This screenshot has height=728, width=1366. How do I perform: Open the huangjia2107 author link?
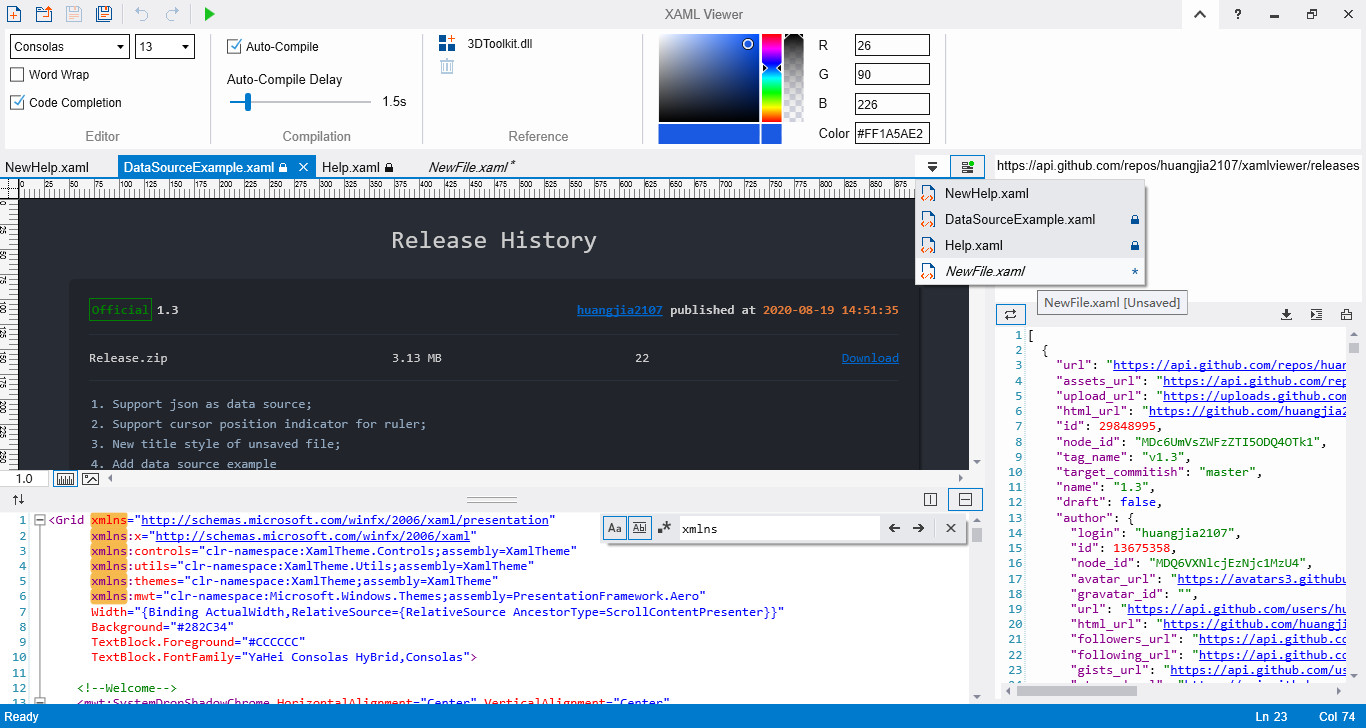620,310
